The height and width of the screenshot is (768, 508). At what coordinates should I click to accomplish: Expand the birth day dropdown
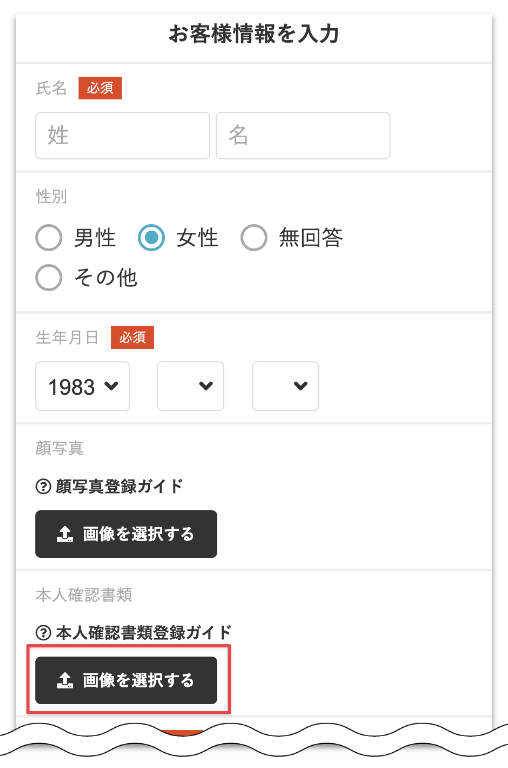(286, 386)
